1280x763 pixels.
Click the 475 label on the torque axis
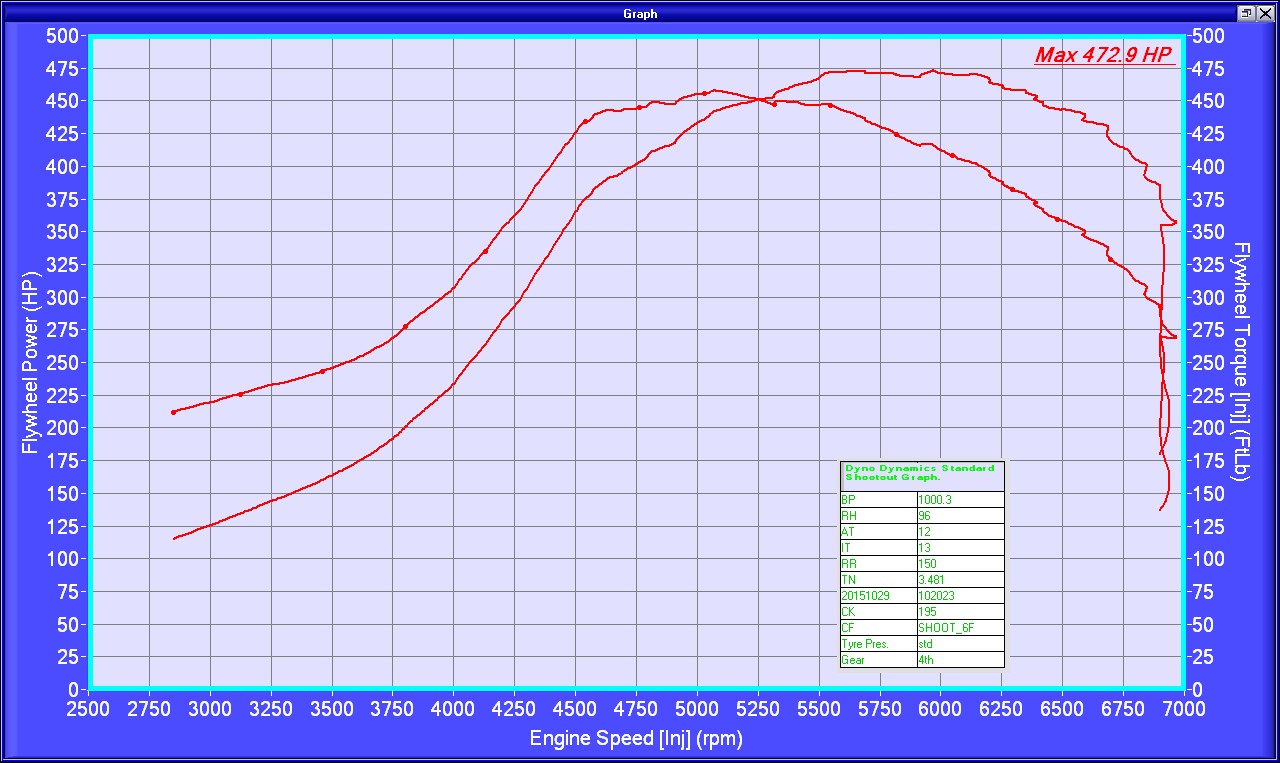click(1209, 69)
